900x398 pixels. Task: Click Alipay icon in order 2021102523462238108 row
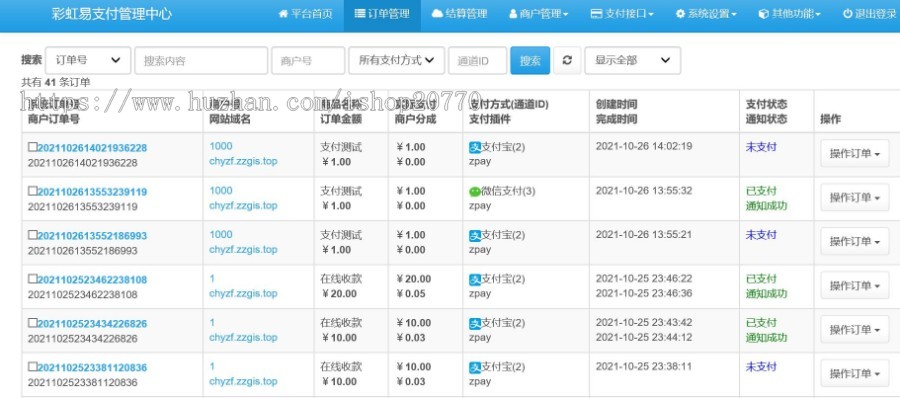[475, 280]
